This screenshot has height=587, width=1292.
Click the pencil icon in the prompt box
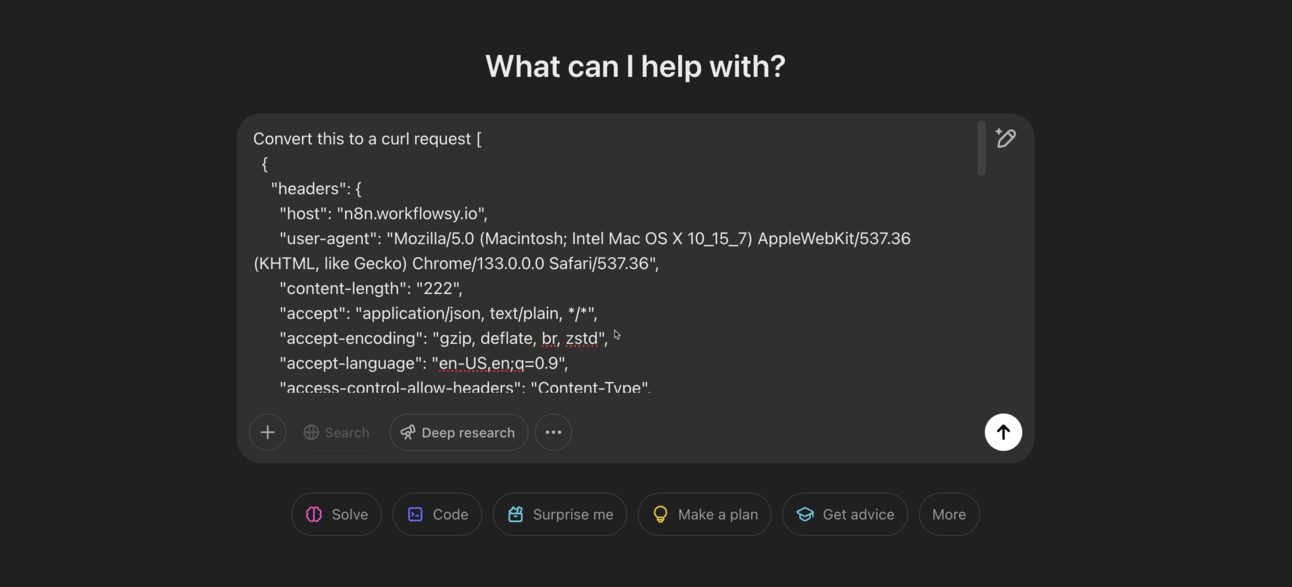coord(1006,138)
